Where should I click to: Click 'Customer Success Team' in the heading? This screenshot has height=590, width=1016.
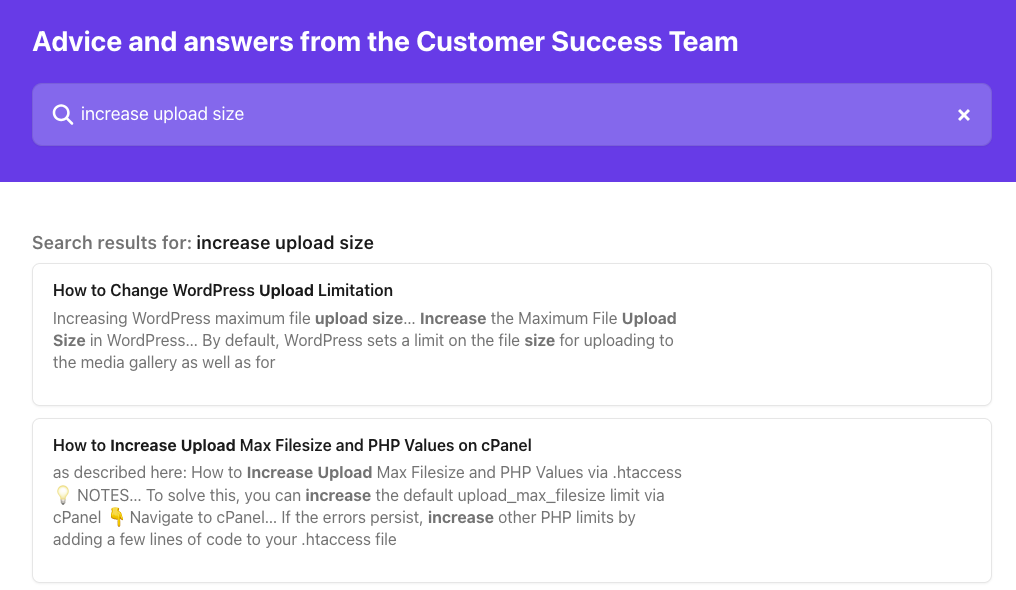coord(577,42)
